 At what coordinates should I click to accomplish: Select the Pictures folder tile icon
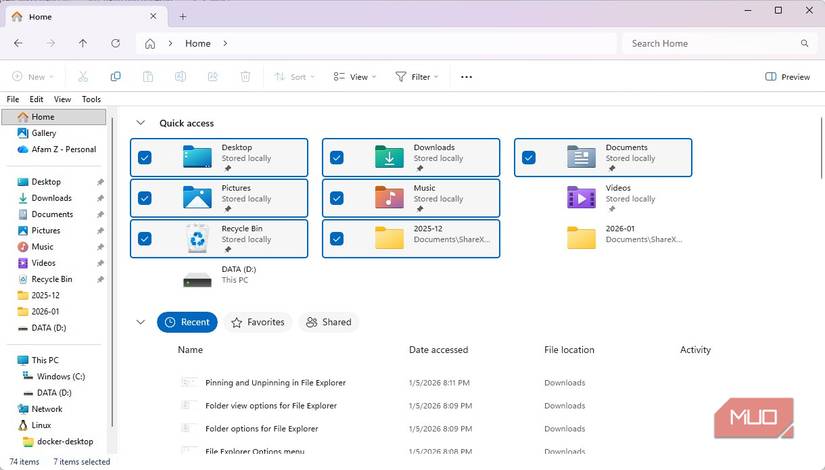pyautogui.click(x=197, y=197)
